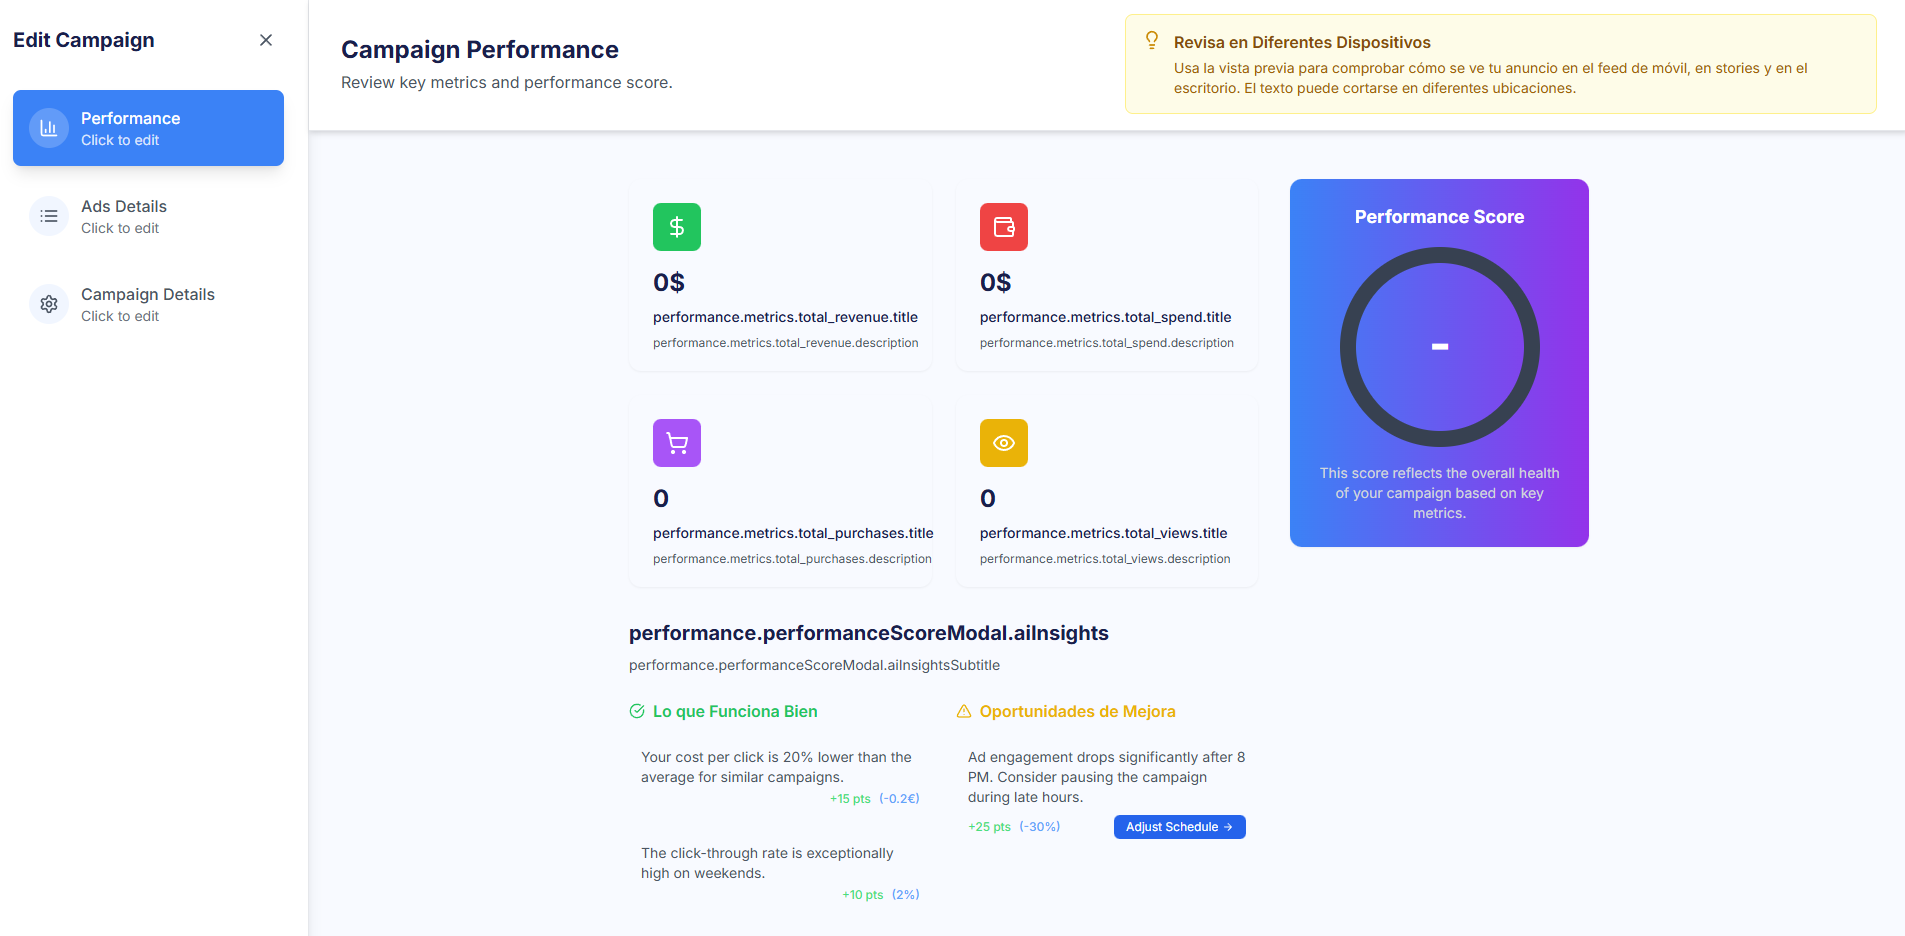Select the total views metric card title

pos(1103,533)
